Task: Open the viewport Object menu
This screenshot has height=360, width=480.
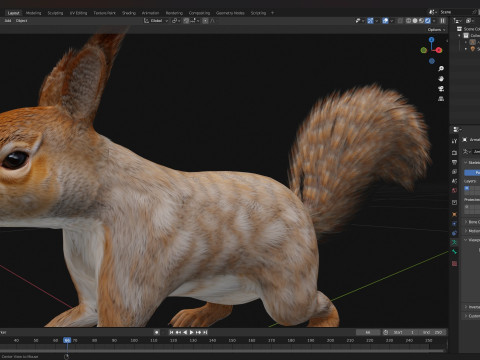Action: point(21,21)
